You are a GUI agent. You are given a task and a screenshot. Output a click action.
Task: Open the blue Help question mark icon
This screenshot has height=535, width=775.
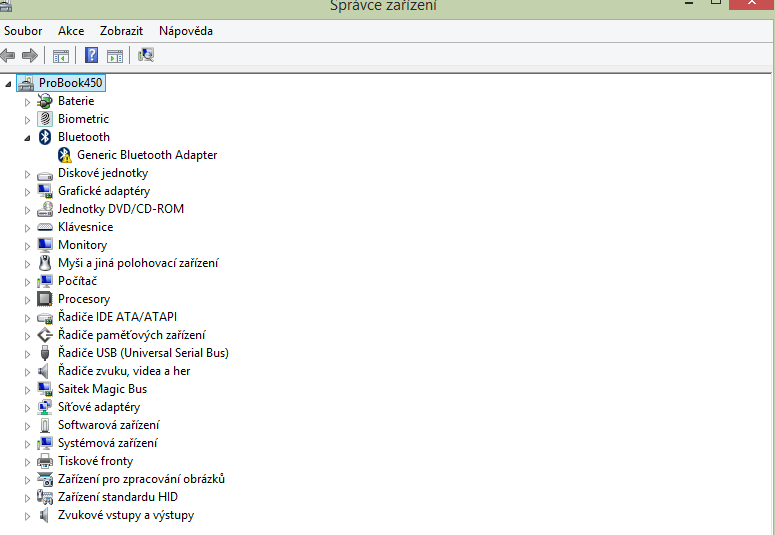point(91,55)
